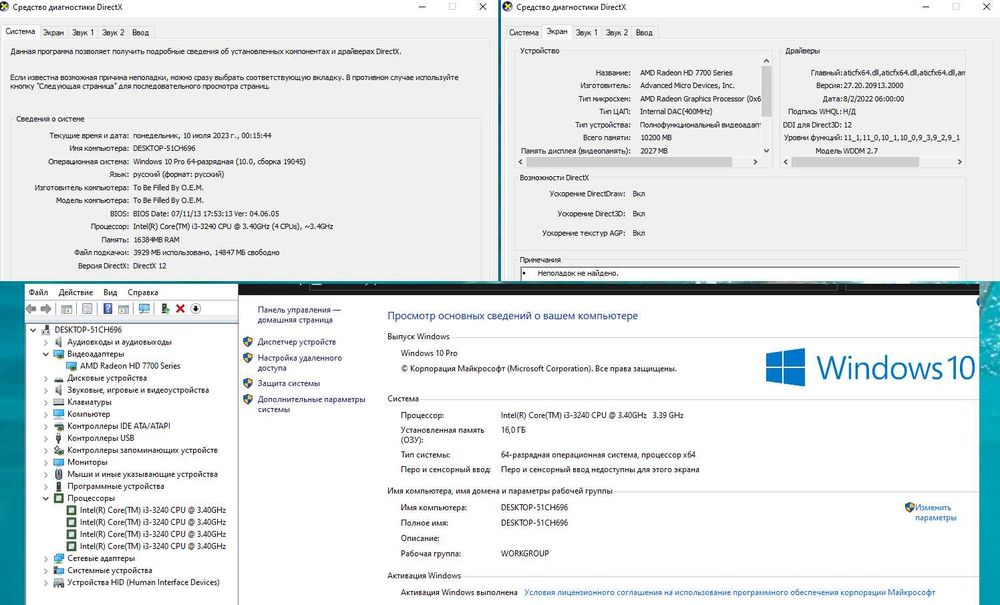Click left arrow of Драйверы horizontal scrollbar

click(x=786, y=162)
